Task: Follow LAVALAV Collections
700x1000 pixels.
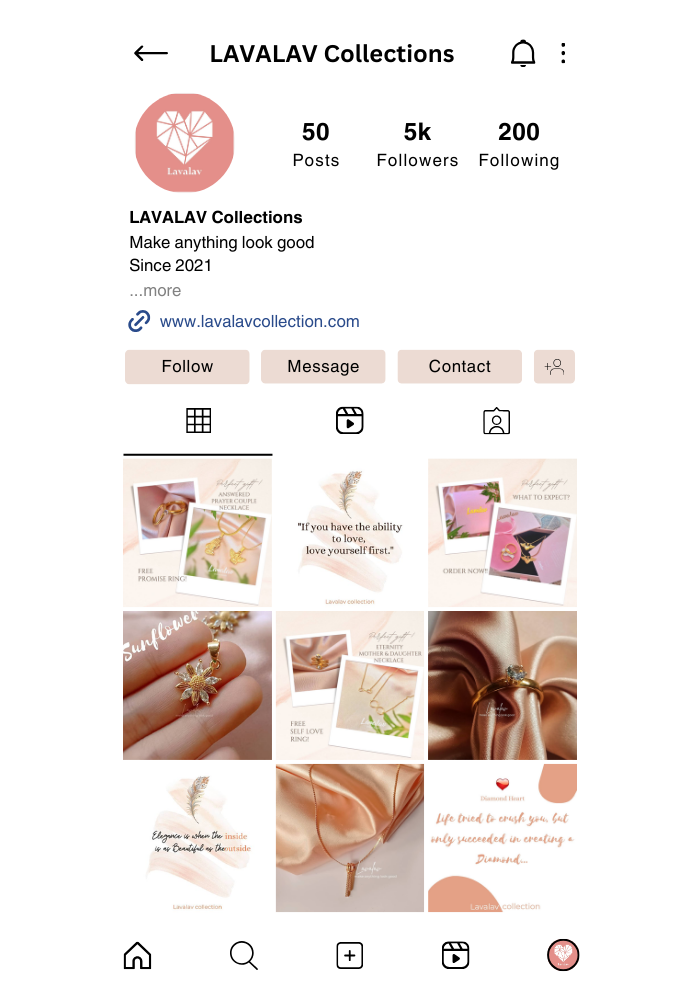Action: (x=187, y=367)
